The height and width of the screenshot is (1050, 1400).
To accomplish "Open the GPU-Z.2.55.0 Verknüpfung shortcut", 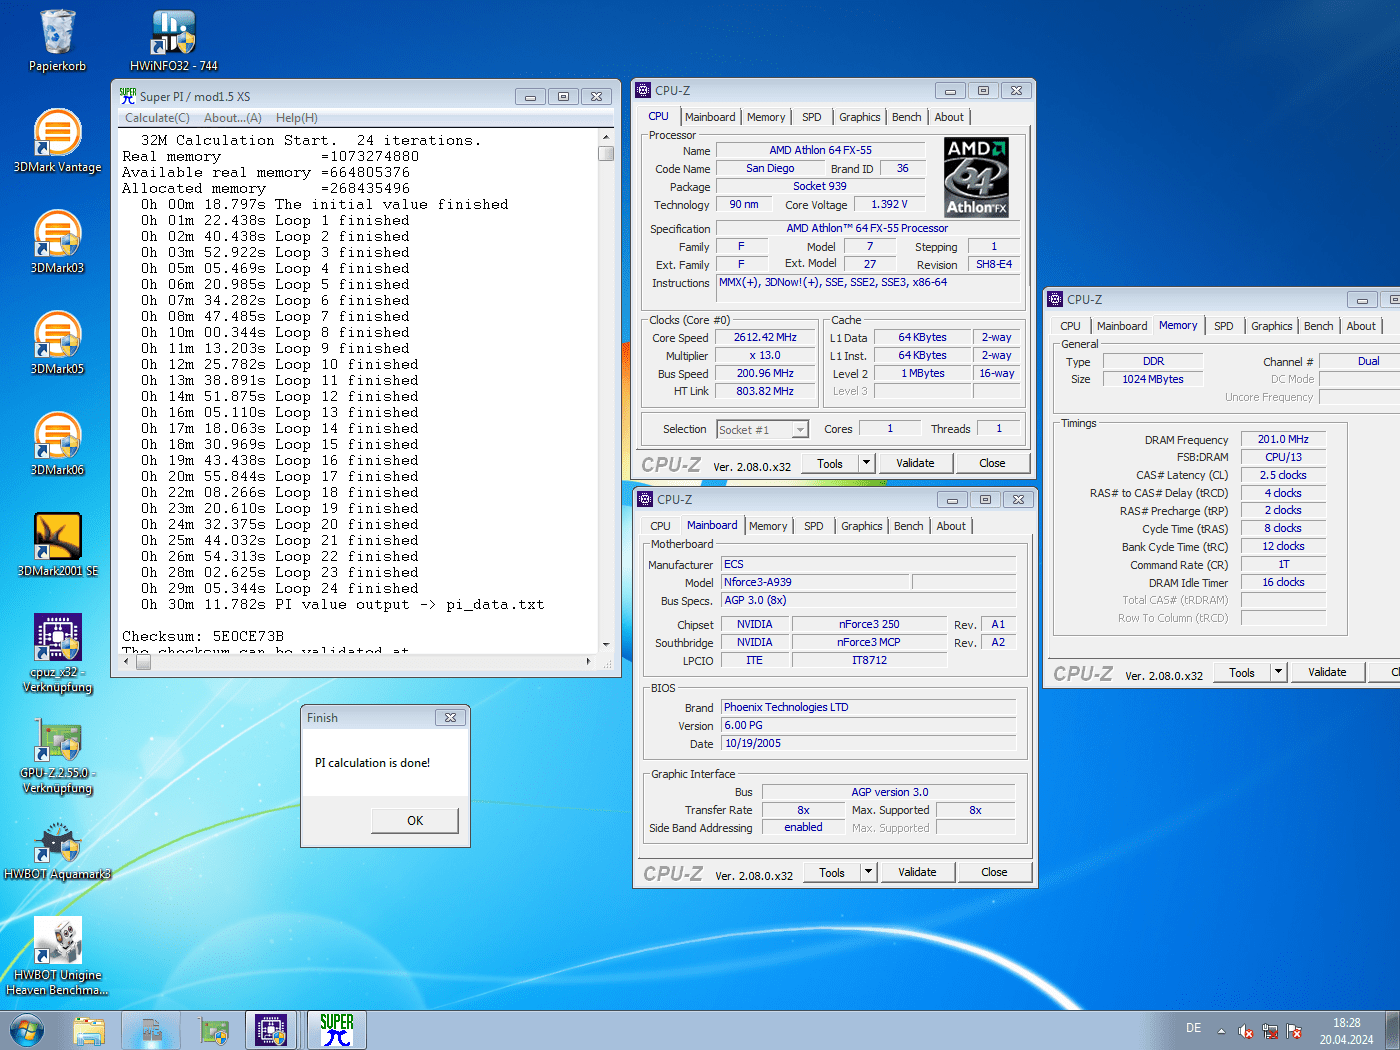I will click(57, 755).
